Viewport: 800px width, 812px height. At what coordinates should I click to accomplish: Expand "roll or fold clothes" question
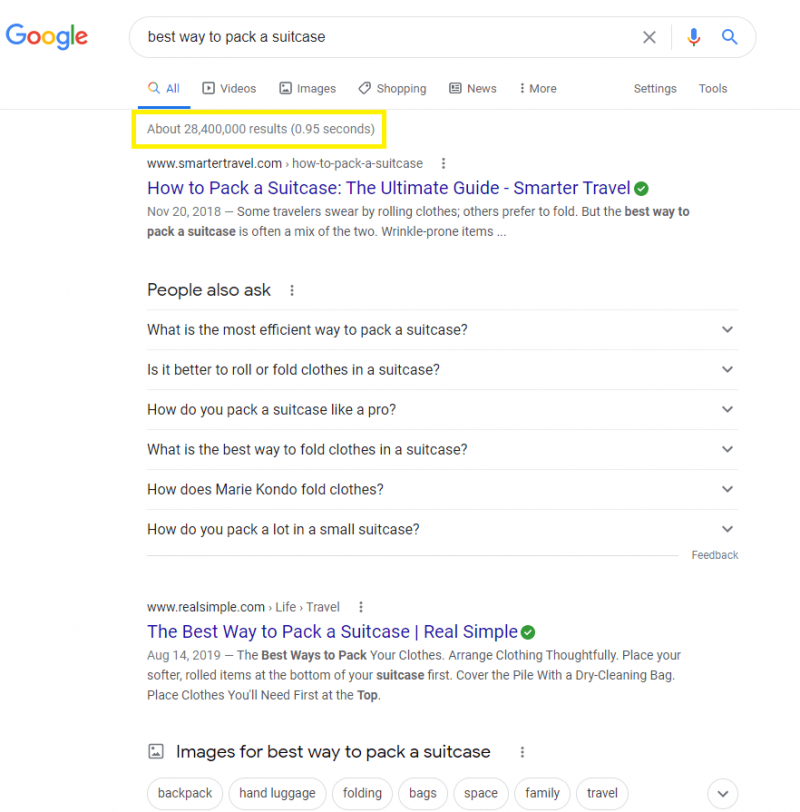point(728,370)
